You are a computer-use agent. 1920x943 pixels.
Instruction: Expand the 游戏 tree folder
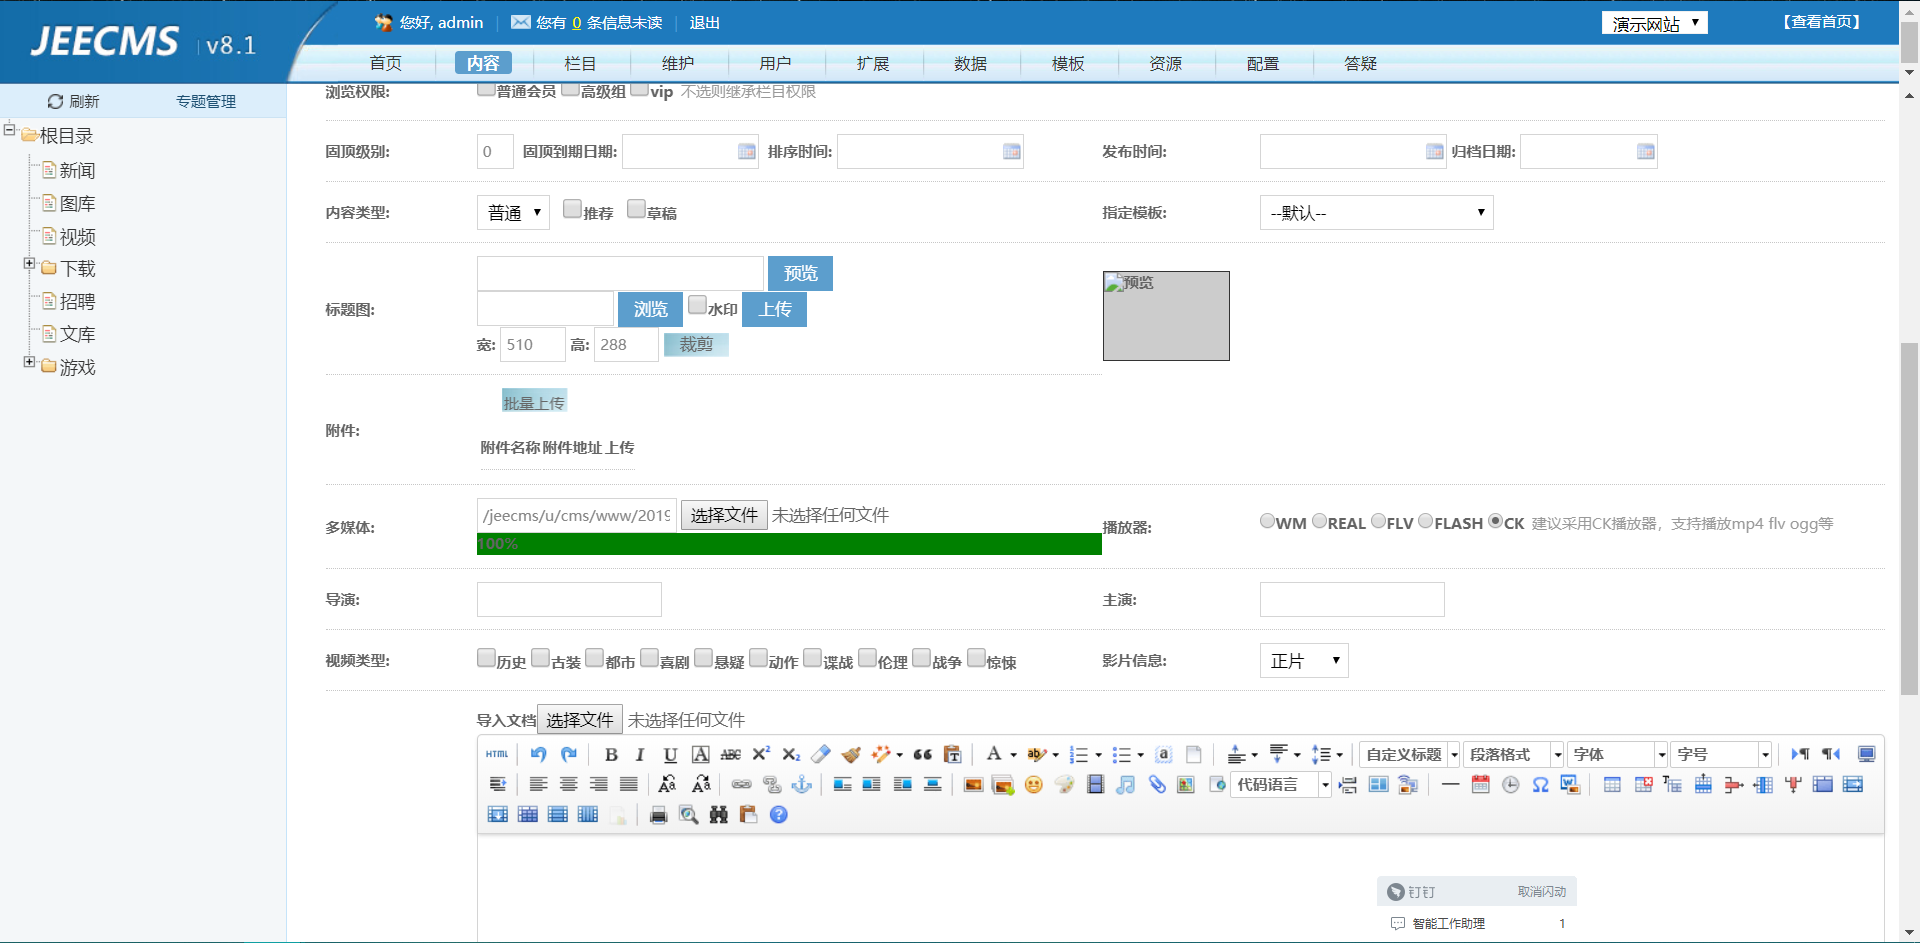pos(30,362)
